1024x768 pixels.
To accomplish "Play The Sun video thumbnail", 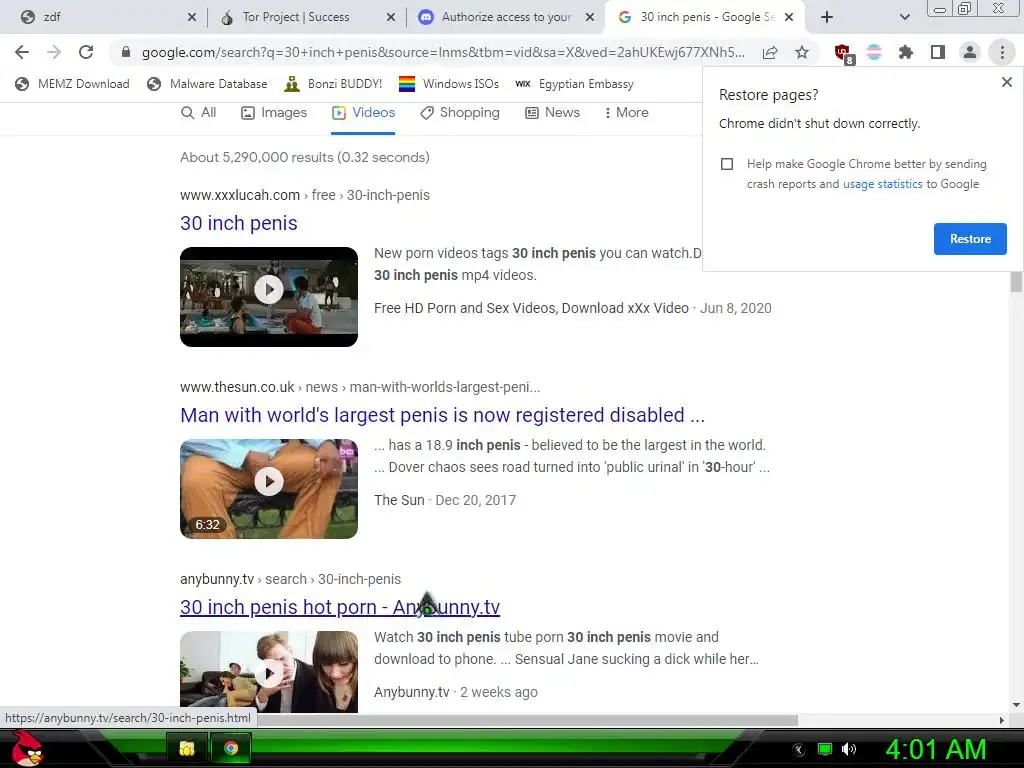I will (x=268, y=488).
